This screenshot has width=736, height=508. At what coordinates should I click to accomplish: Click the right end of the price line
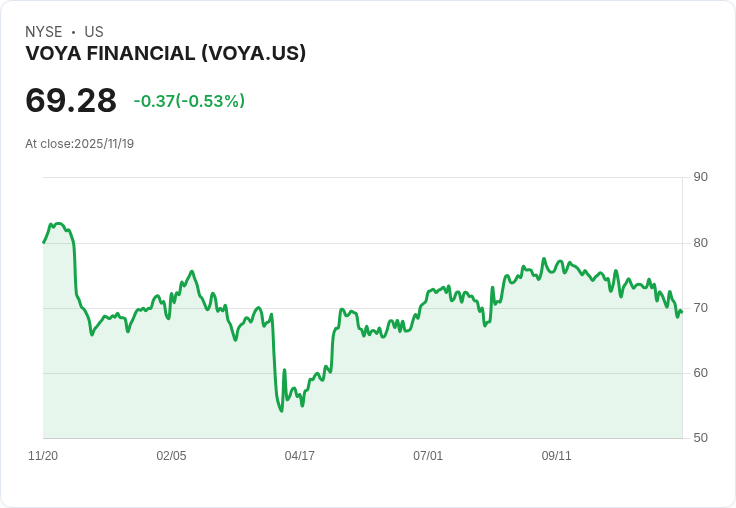pos(681,311)
